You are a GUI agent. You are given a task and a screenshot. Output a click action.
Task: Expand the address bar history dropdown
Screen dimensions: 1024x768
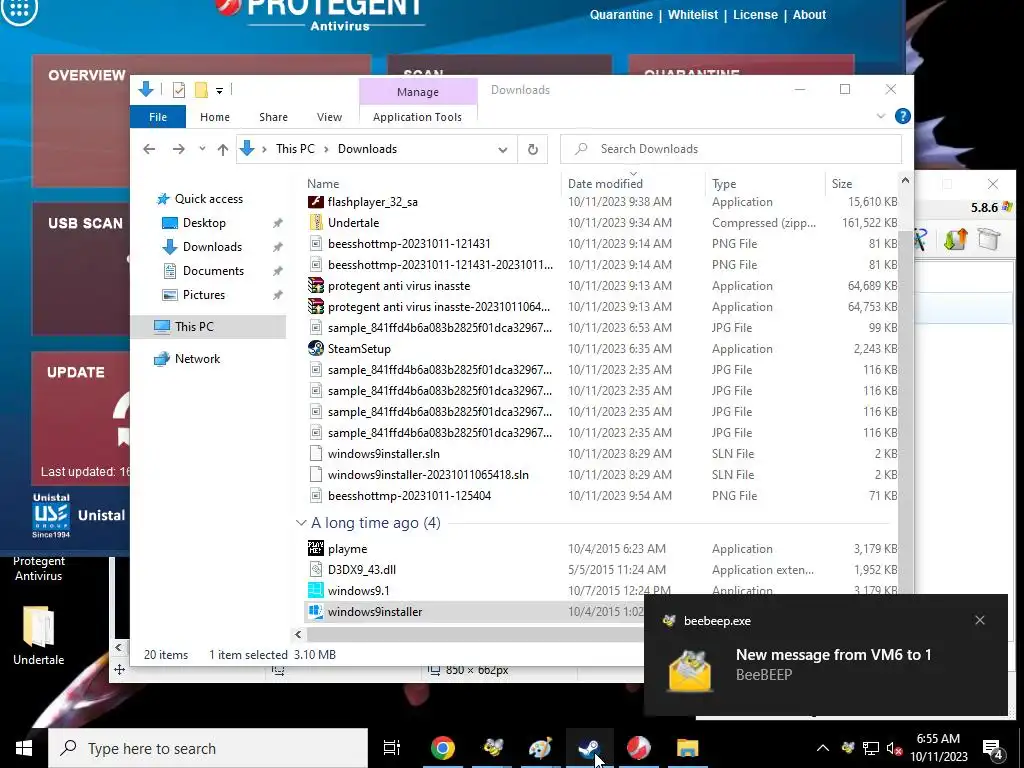click(502, 150)
